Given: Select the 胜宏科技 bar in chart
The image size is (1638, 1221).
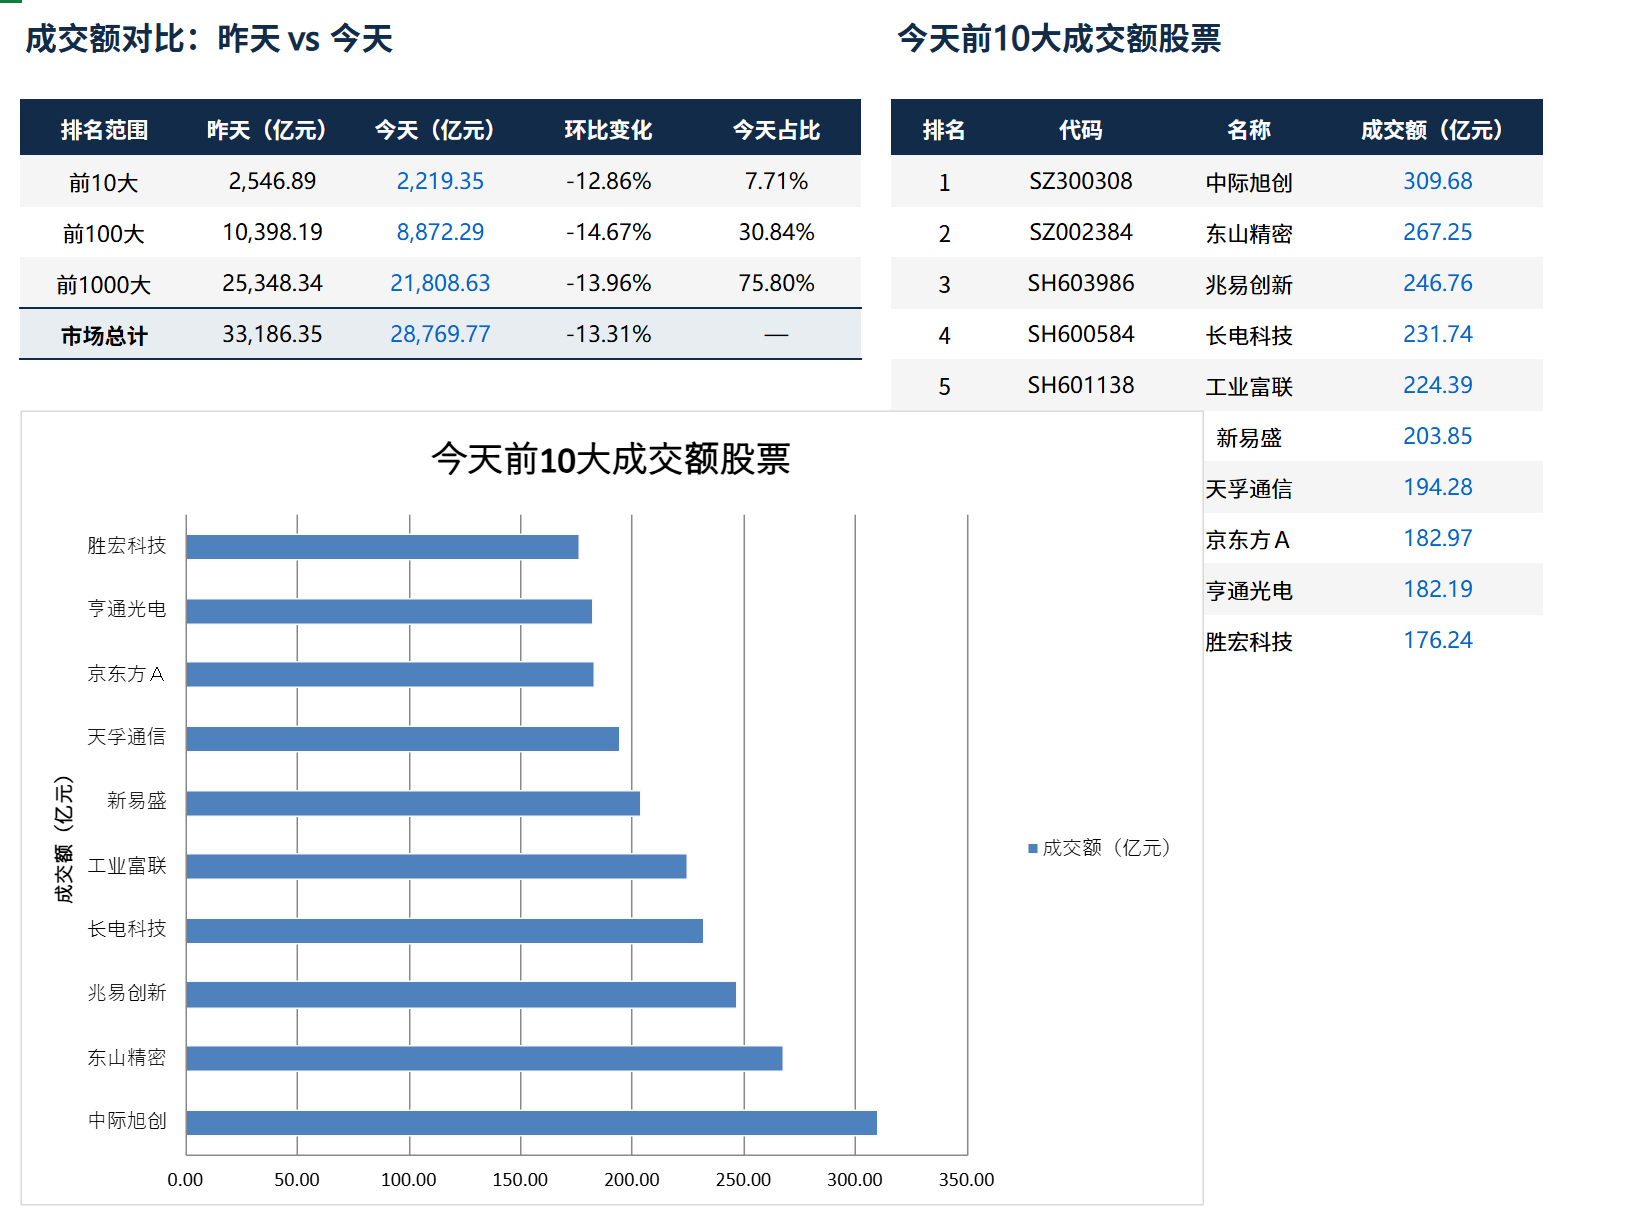Looking at the screenshot, I should [382, 547].
